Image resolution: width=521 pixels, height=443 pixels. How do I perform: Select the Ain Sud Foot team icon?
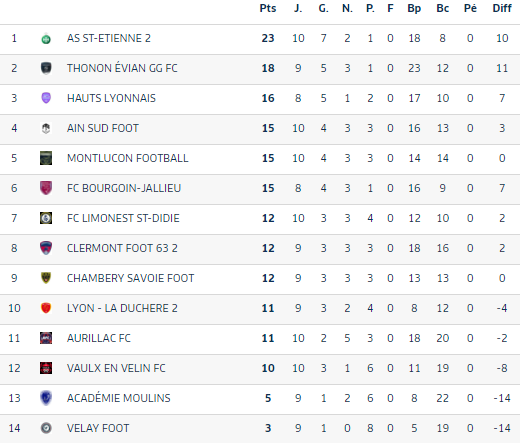click(x=46, y=128)
